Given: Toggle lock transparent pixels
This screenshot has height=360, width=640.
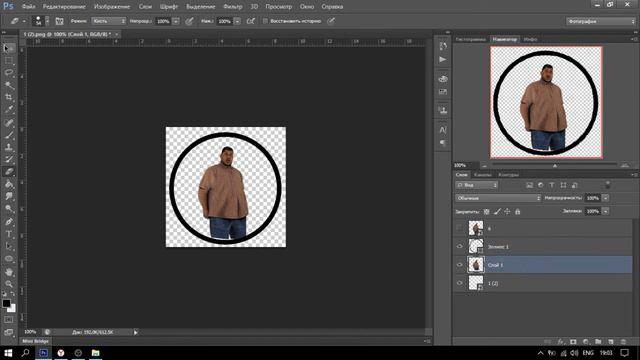Looking at the screenshot, I should [487, 211].
